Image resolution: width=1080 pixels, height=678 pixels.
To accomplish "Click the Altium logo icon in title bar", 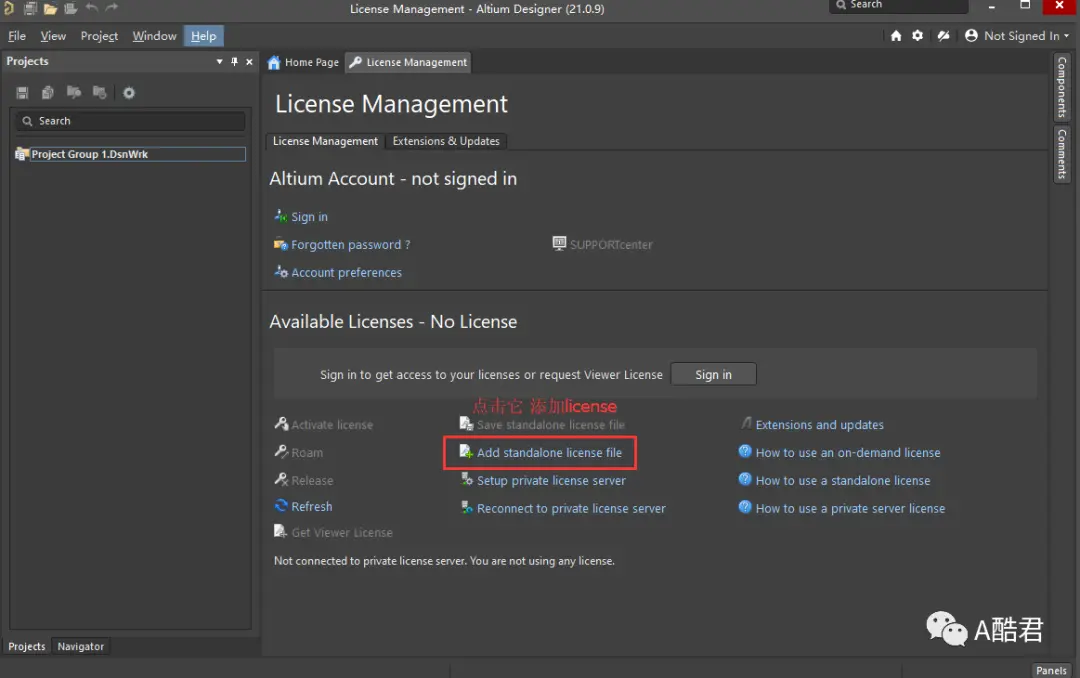I will point(9,8).
